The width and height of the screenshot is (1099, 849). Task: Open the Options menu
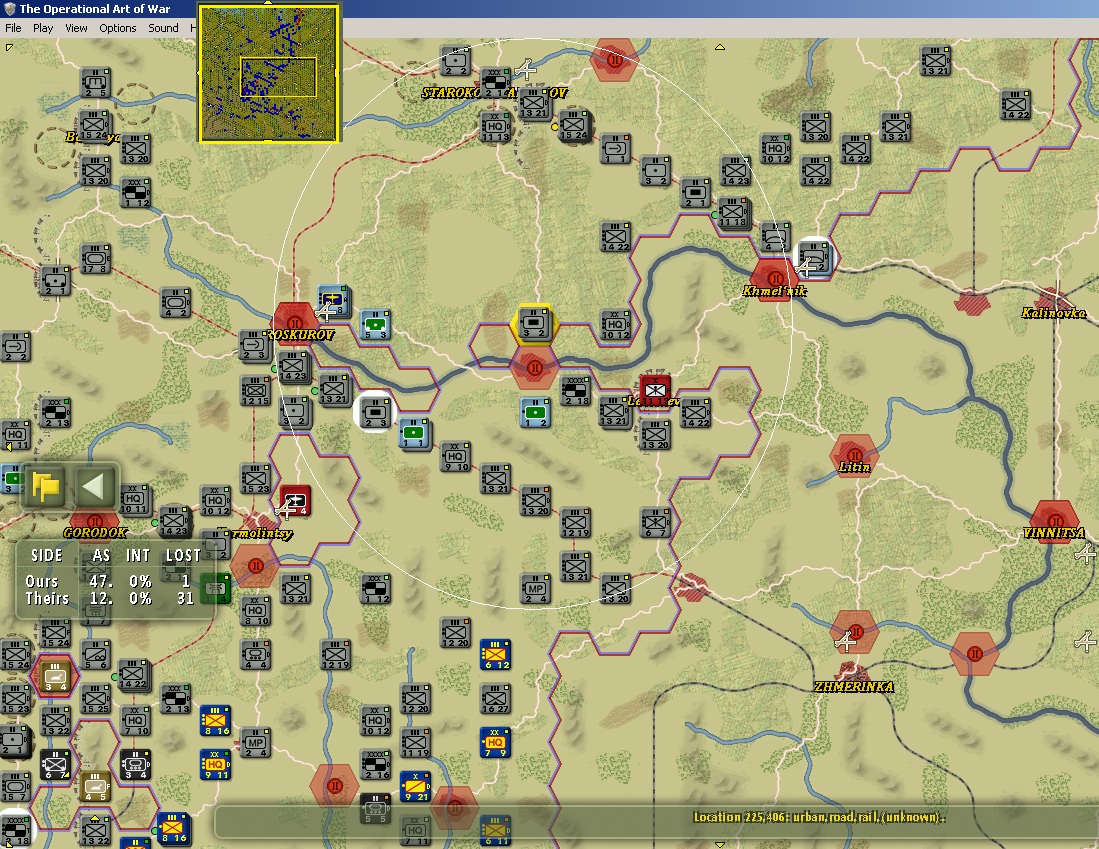pos(118,28)
